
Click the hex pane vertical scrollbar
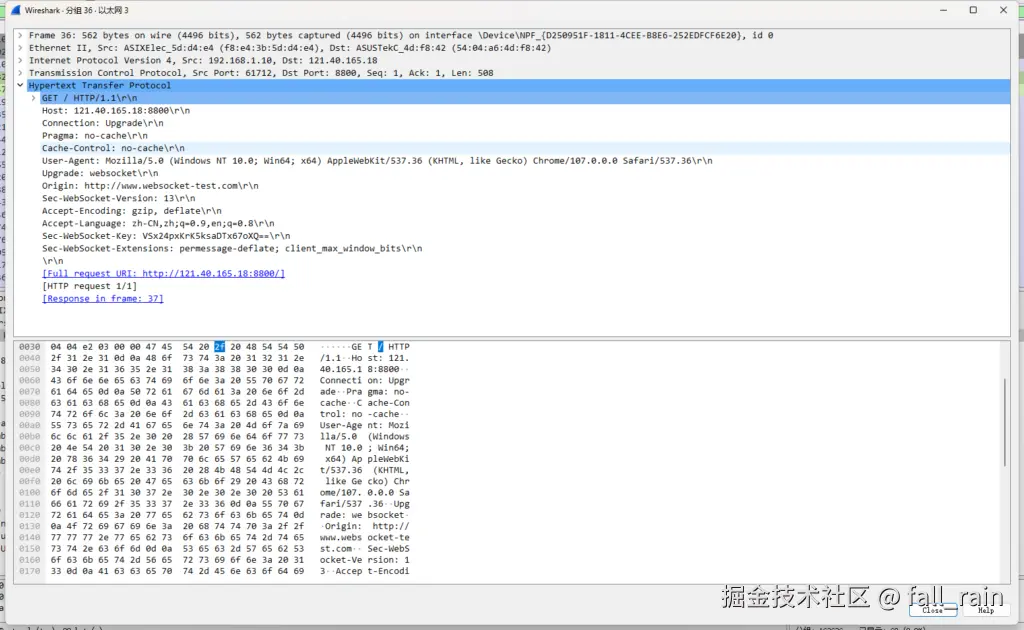tap(1004, 422)
